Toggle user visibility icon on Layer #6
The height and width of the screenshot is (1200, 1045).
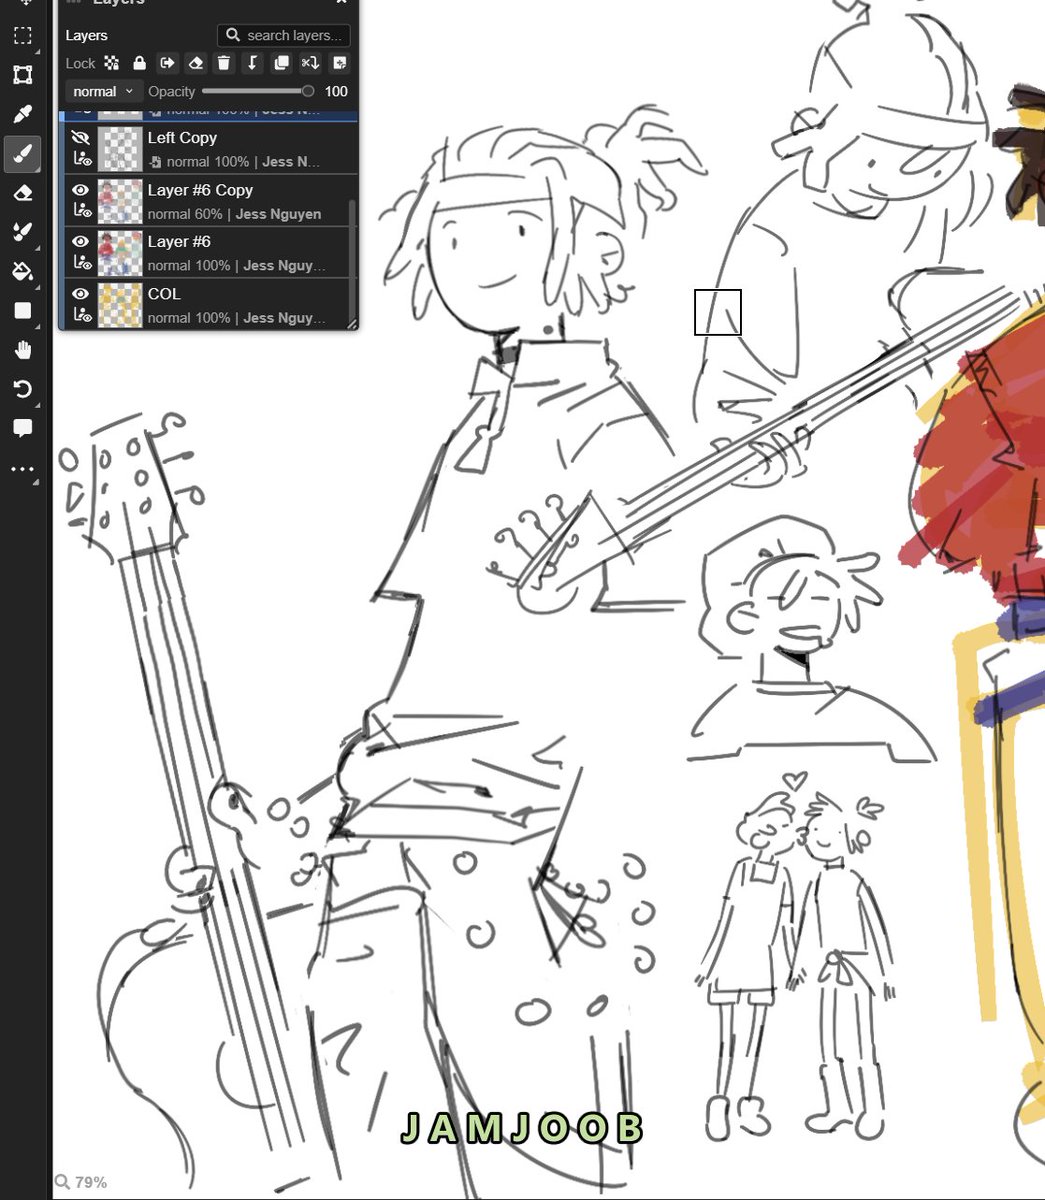(x=82, y=264)
